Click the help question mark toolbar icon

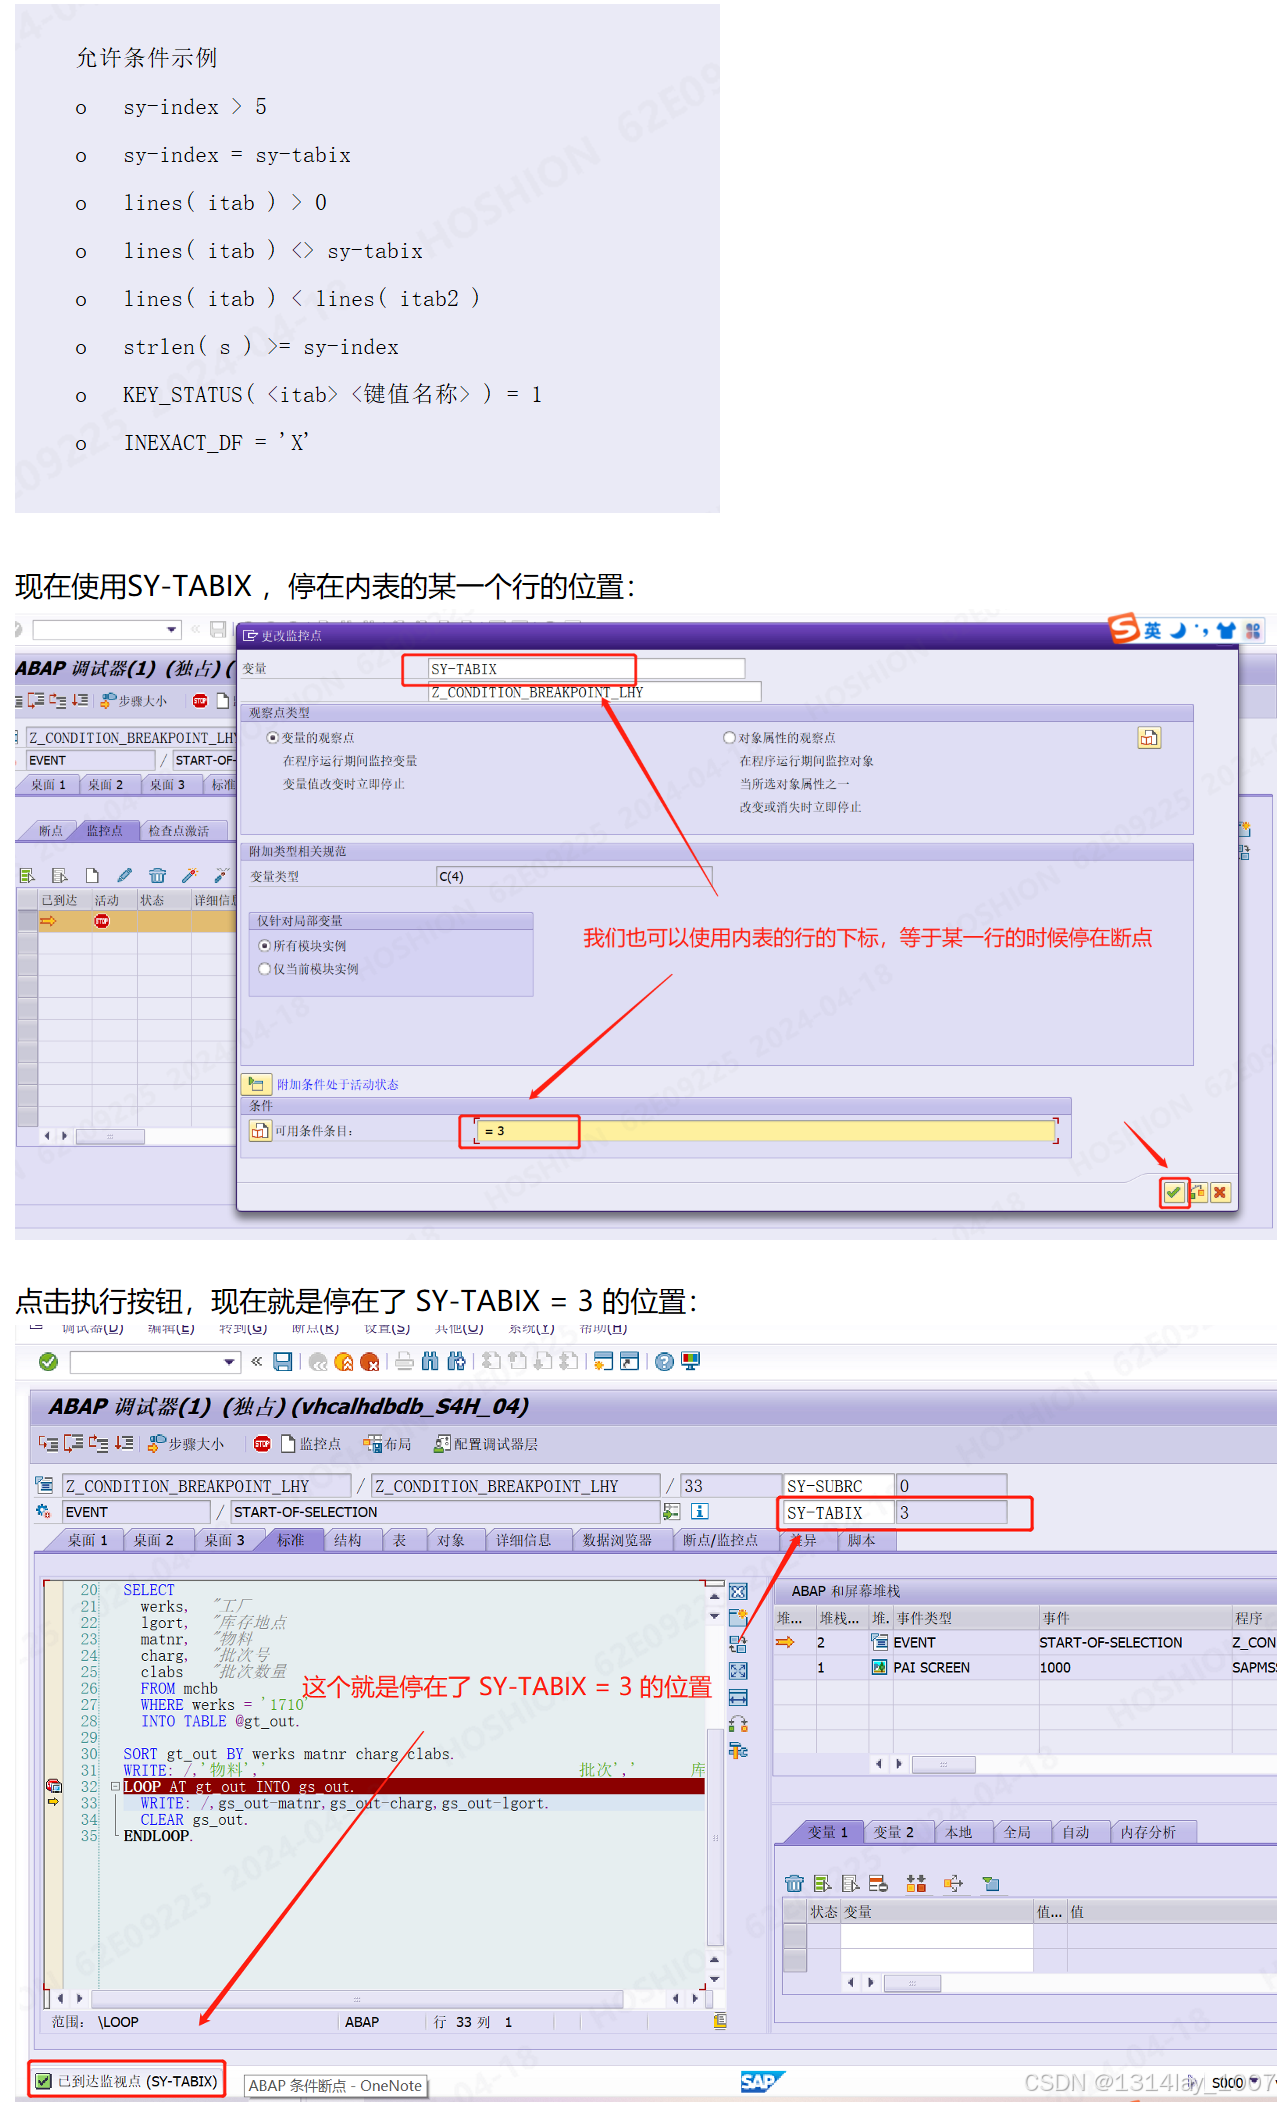(x=664, y=1361)
